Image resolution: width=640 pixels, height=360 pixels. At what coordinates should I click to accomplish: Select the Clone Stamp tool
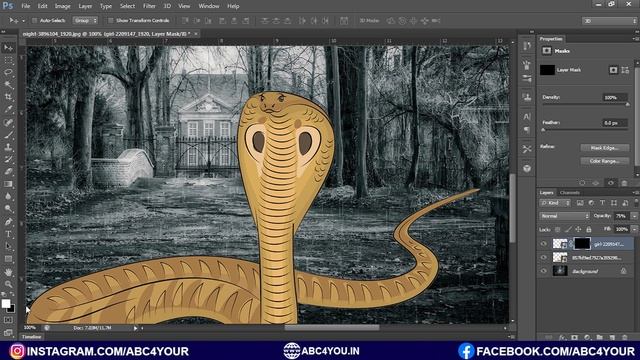click(8, 147)
